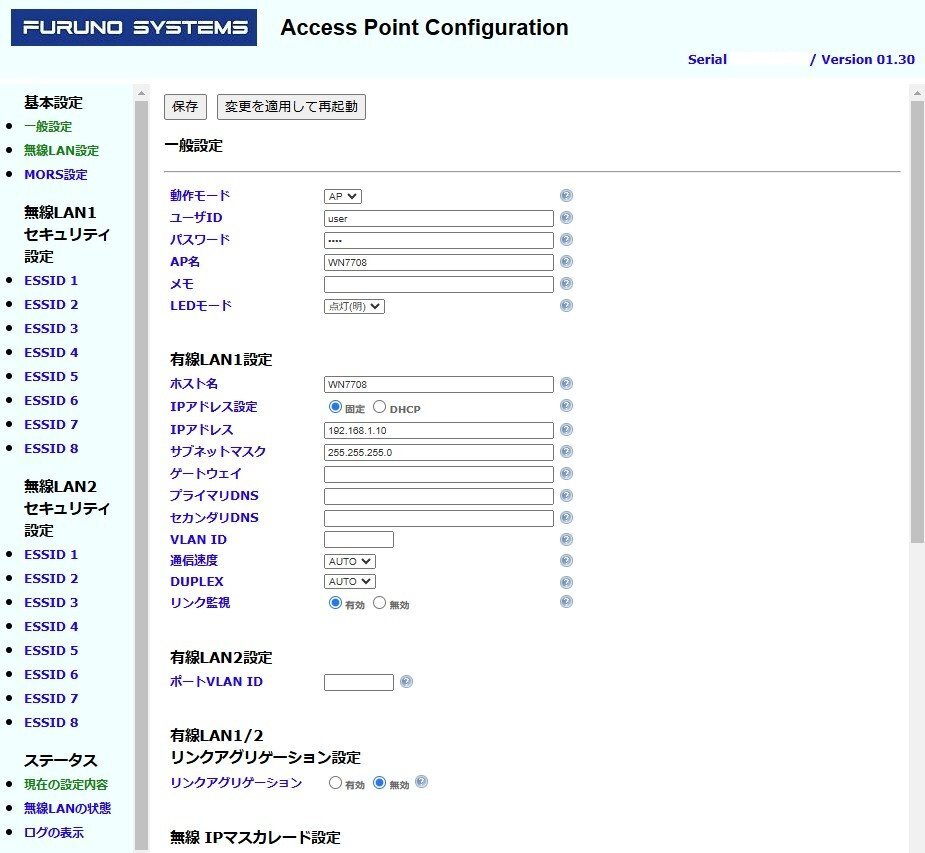Enable リンクアグリゲーション with 有効 radio

point(335,784)
